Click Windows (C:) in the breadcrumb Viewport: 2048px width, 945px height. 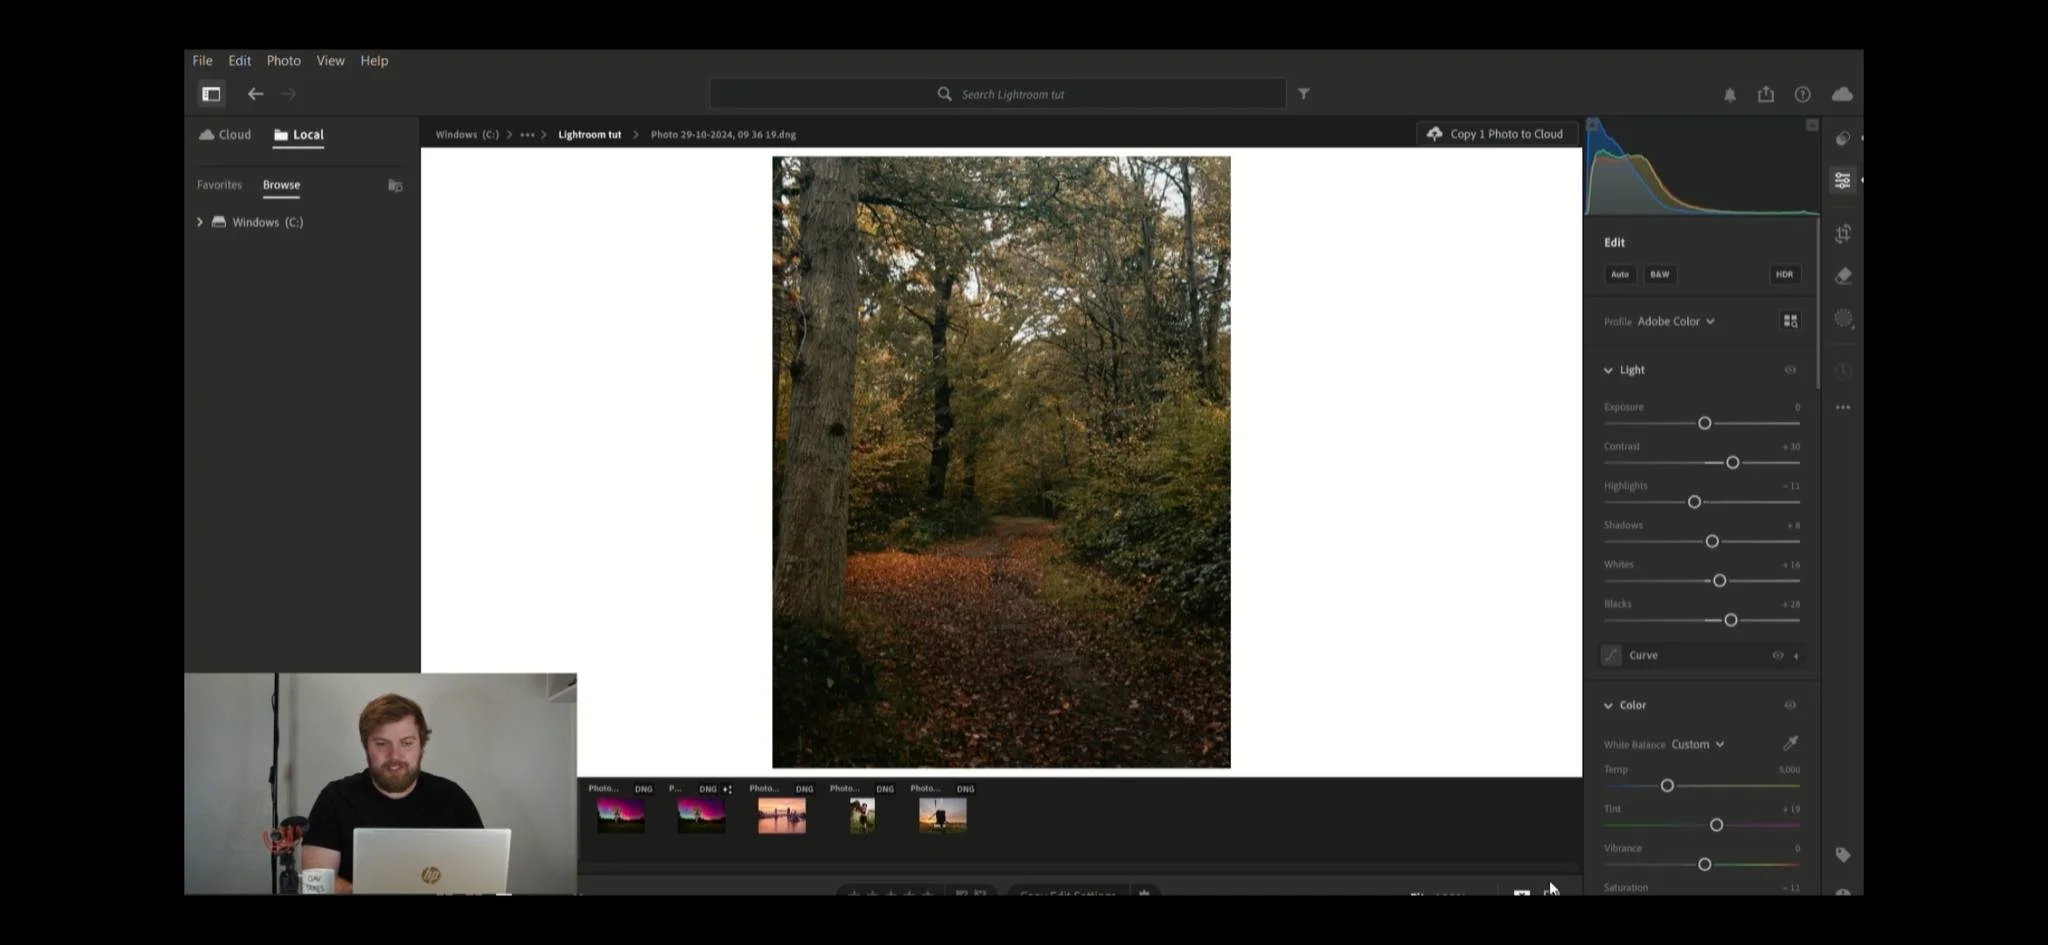click(467, 134)
